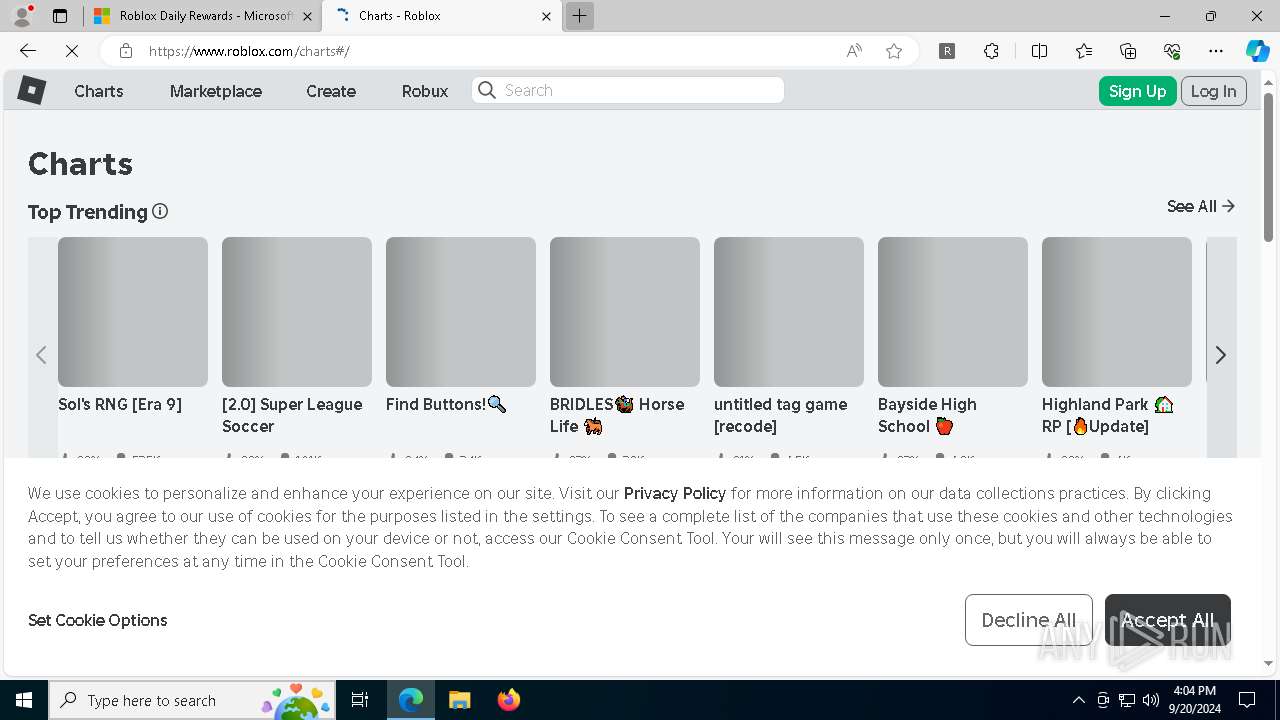
Task: Open File Explorer from taskbar
Action: coord(459,700)
